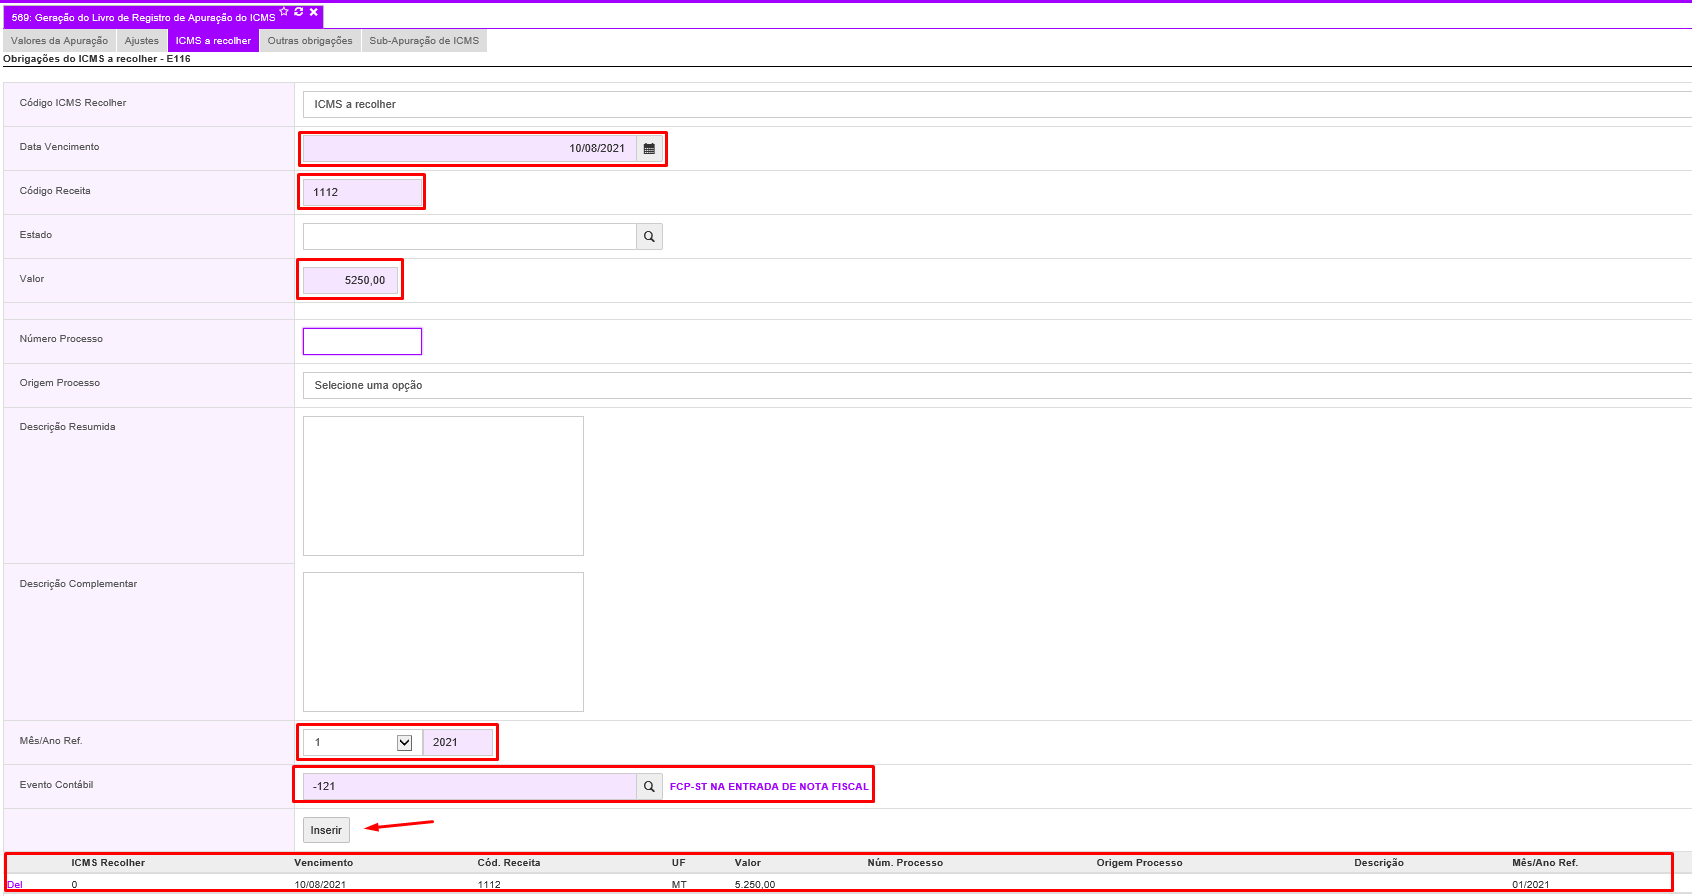Delete the table row via Del link
Viewport: 1692px width, 896px height.
pyautogui.click(x=15, y=885)
